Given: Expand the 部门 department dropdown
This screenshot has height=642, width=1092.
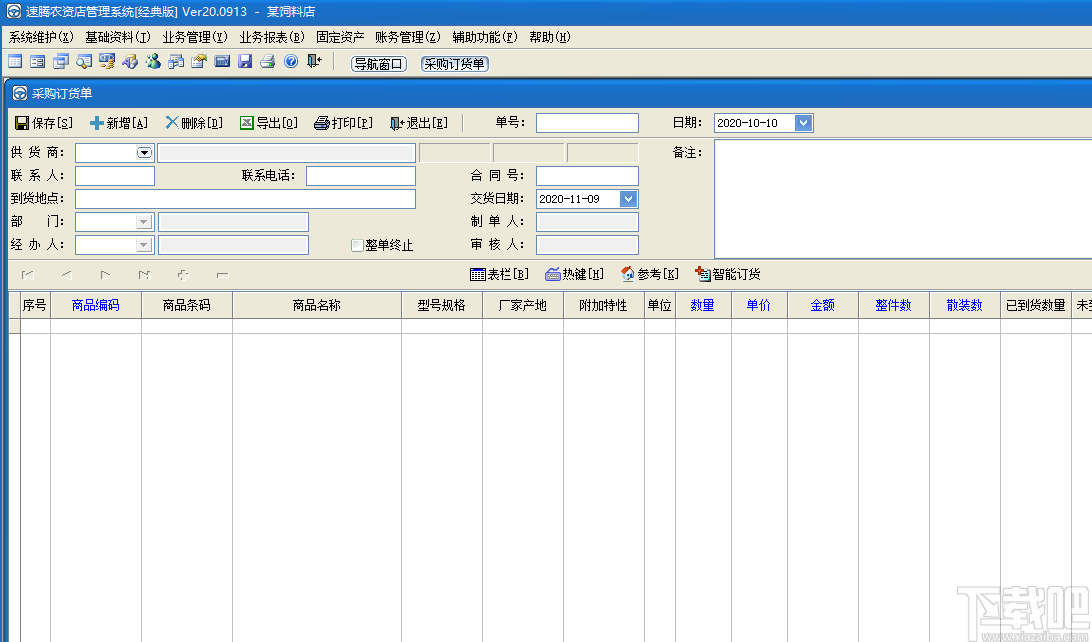Looking at the screenshot, I should pyautogui.click(x=143, y=222).
